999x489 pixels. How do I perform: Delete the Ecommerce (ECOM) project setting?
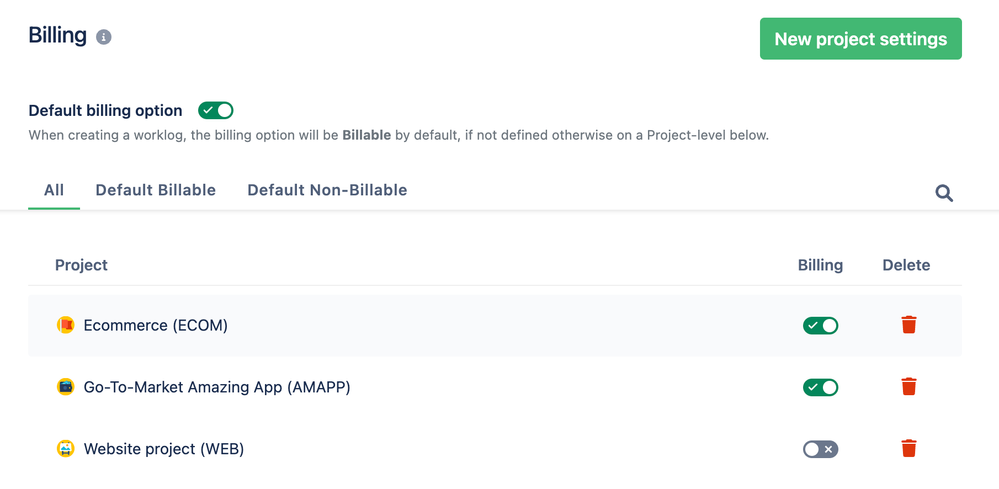point(909,325)
